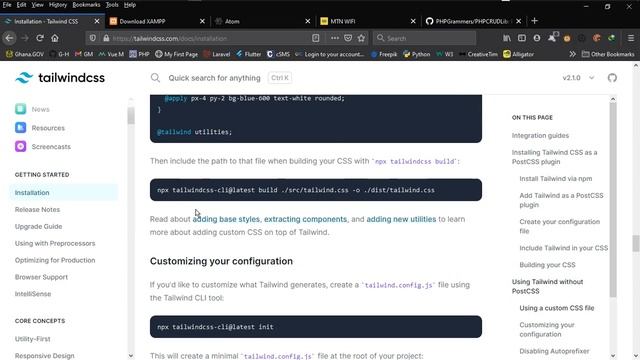Open Browser Support page
The width and height of the screenshot is (640, 360).
pos(41,277)
